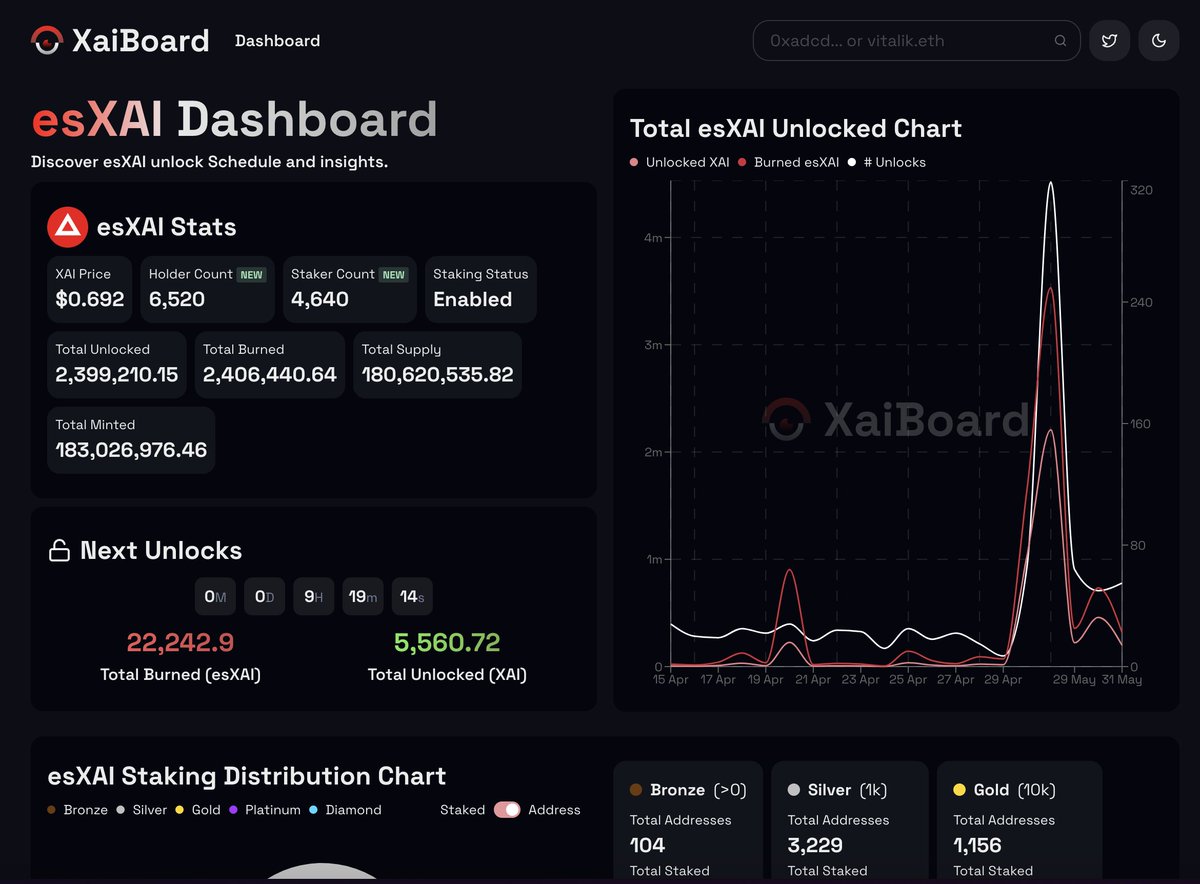Click Total Unlocked 2,399,210.15 value
1200x884 pixels.
pos(117,375)
